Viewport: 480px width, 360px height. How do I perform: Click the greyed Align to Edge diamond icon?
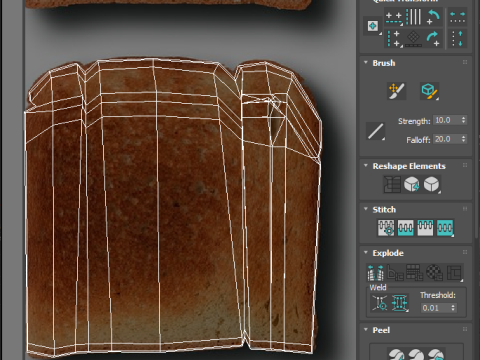click(x=414, y=39)
